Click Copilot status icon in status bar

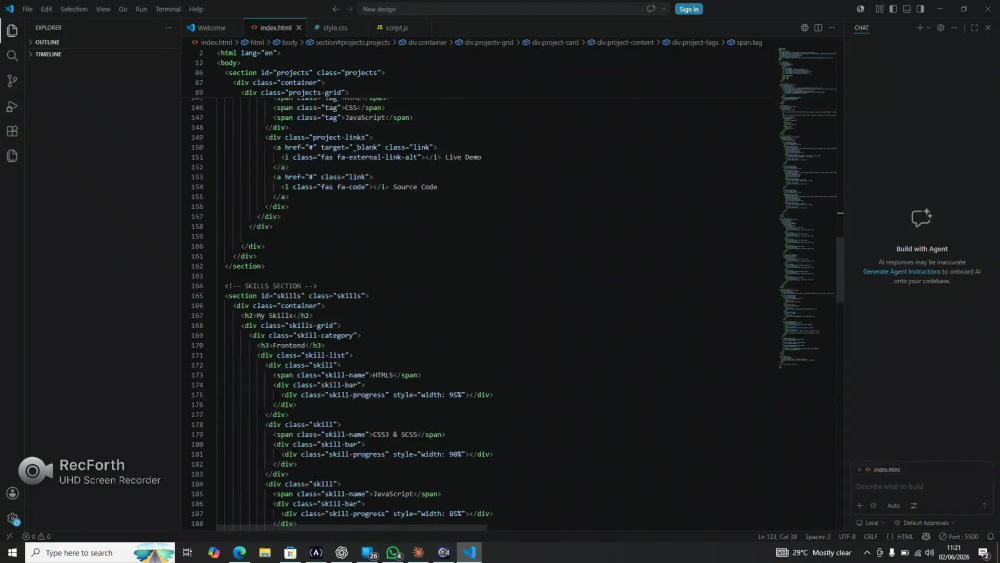(x=926, y=537)
